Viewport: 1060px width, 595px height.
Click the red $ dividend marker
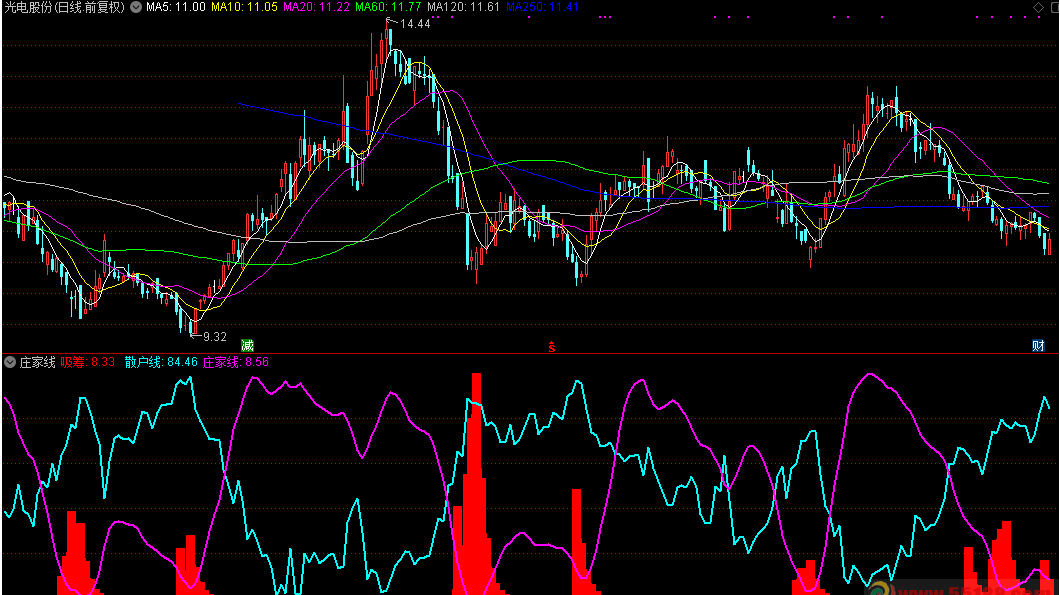click(552, 347)
